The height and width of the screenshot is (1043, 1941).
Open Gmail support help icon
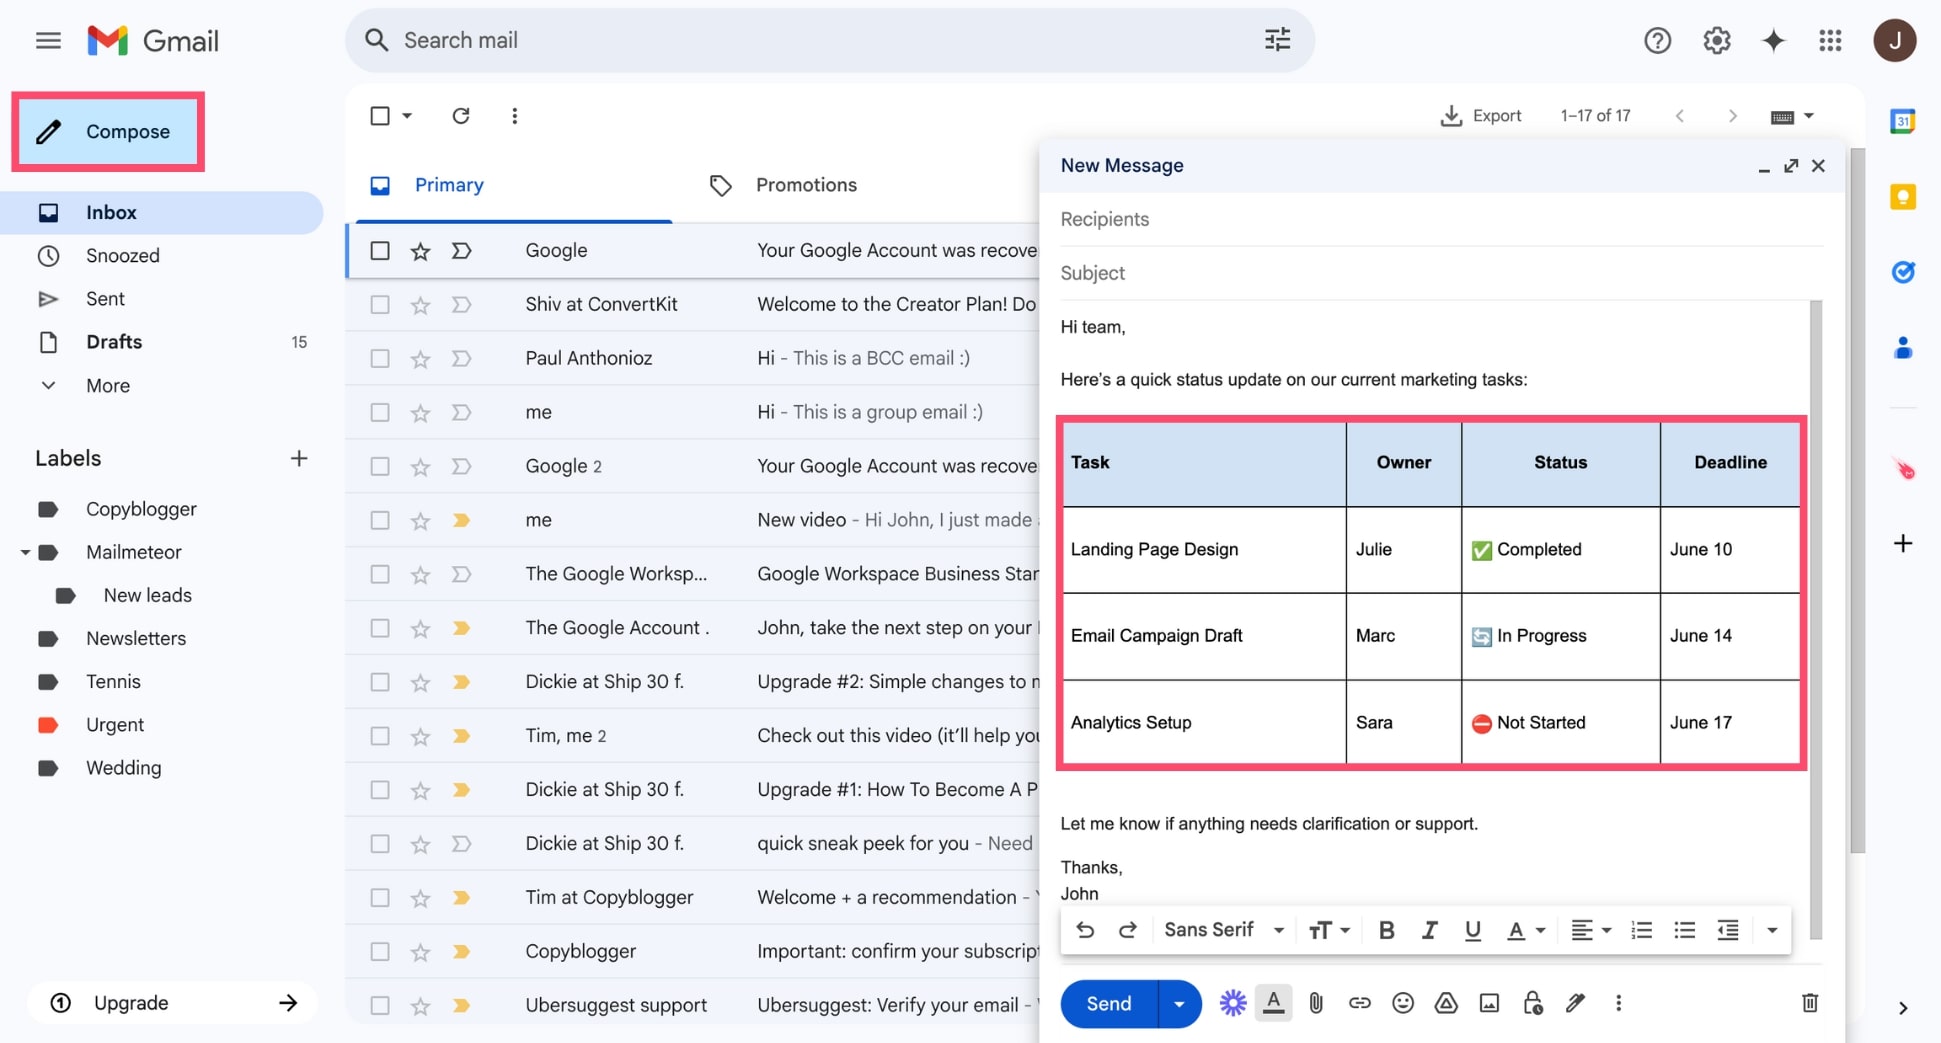coord(1657,41)
